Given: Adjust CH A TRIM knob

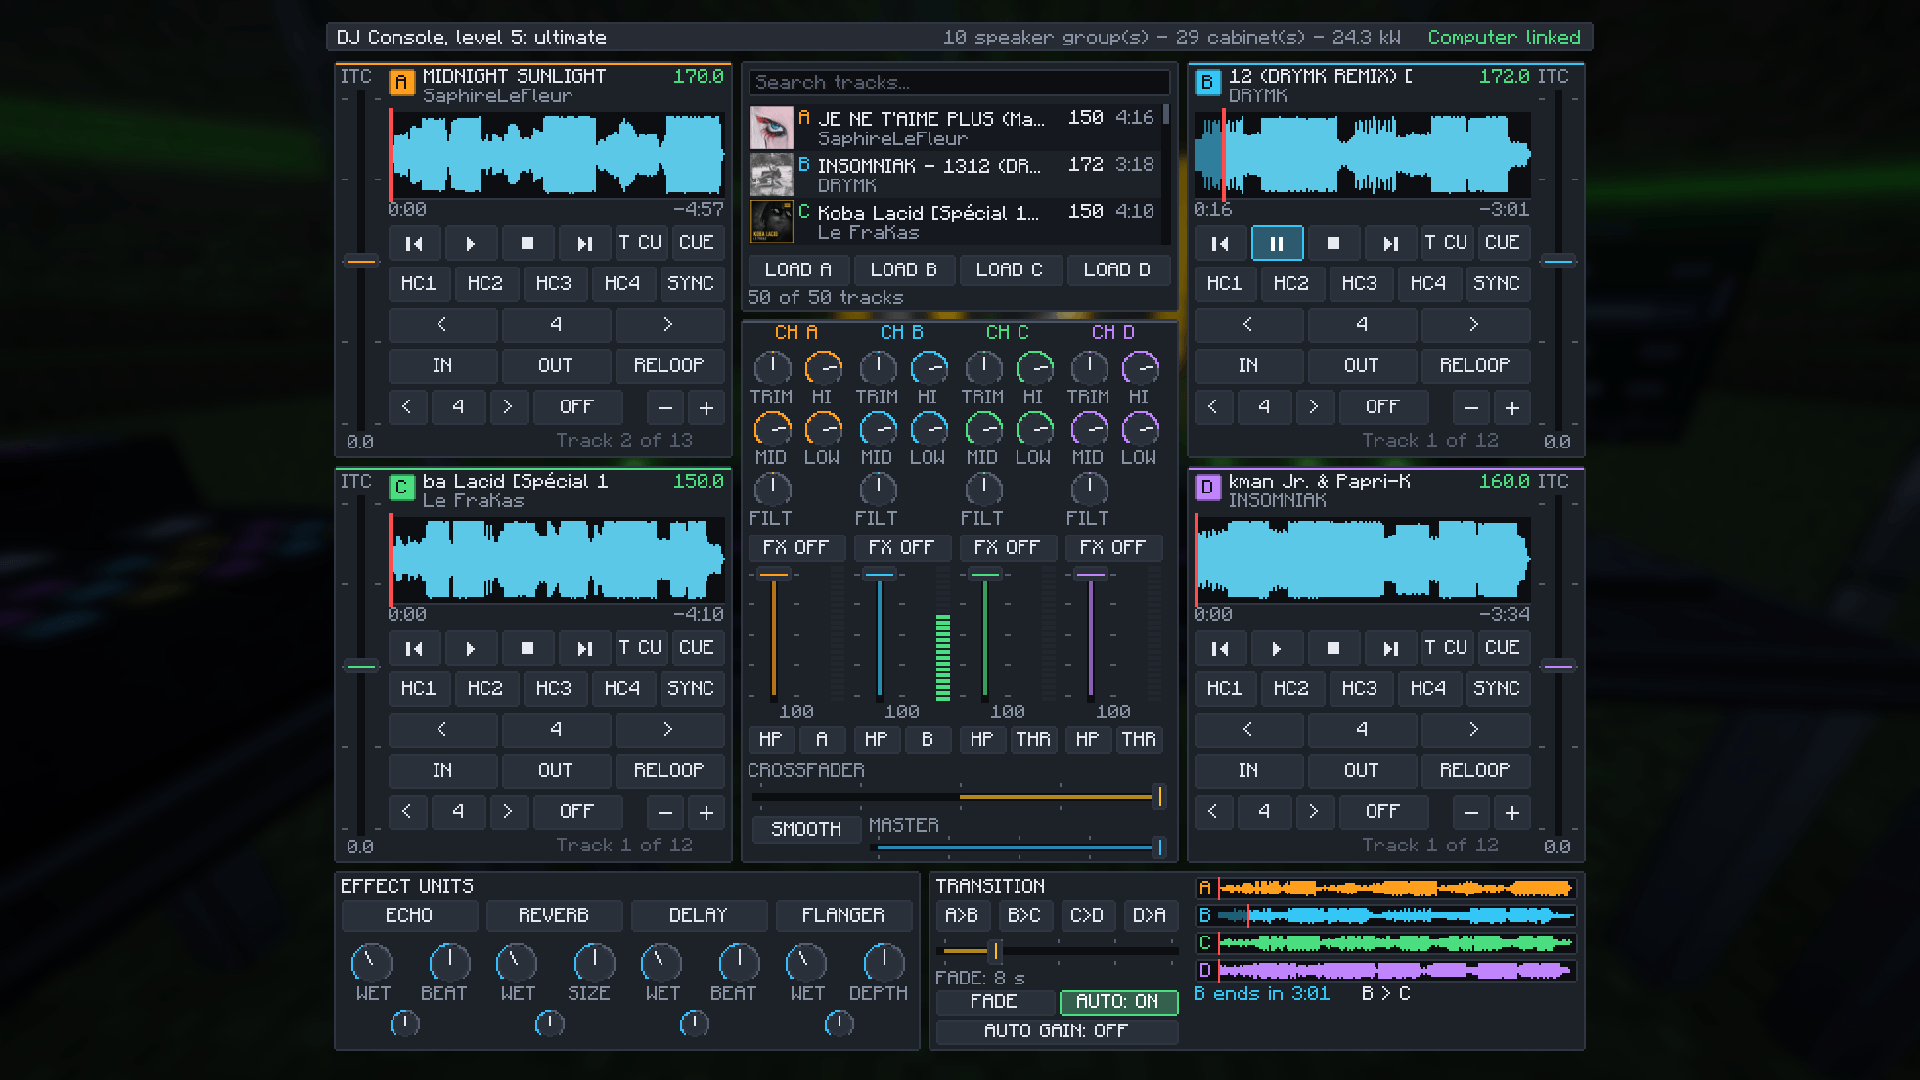Looking at the screenshot, I should click(x=772, y=368).
